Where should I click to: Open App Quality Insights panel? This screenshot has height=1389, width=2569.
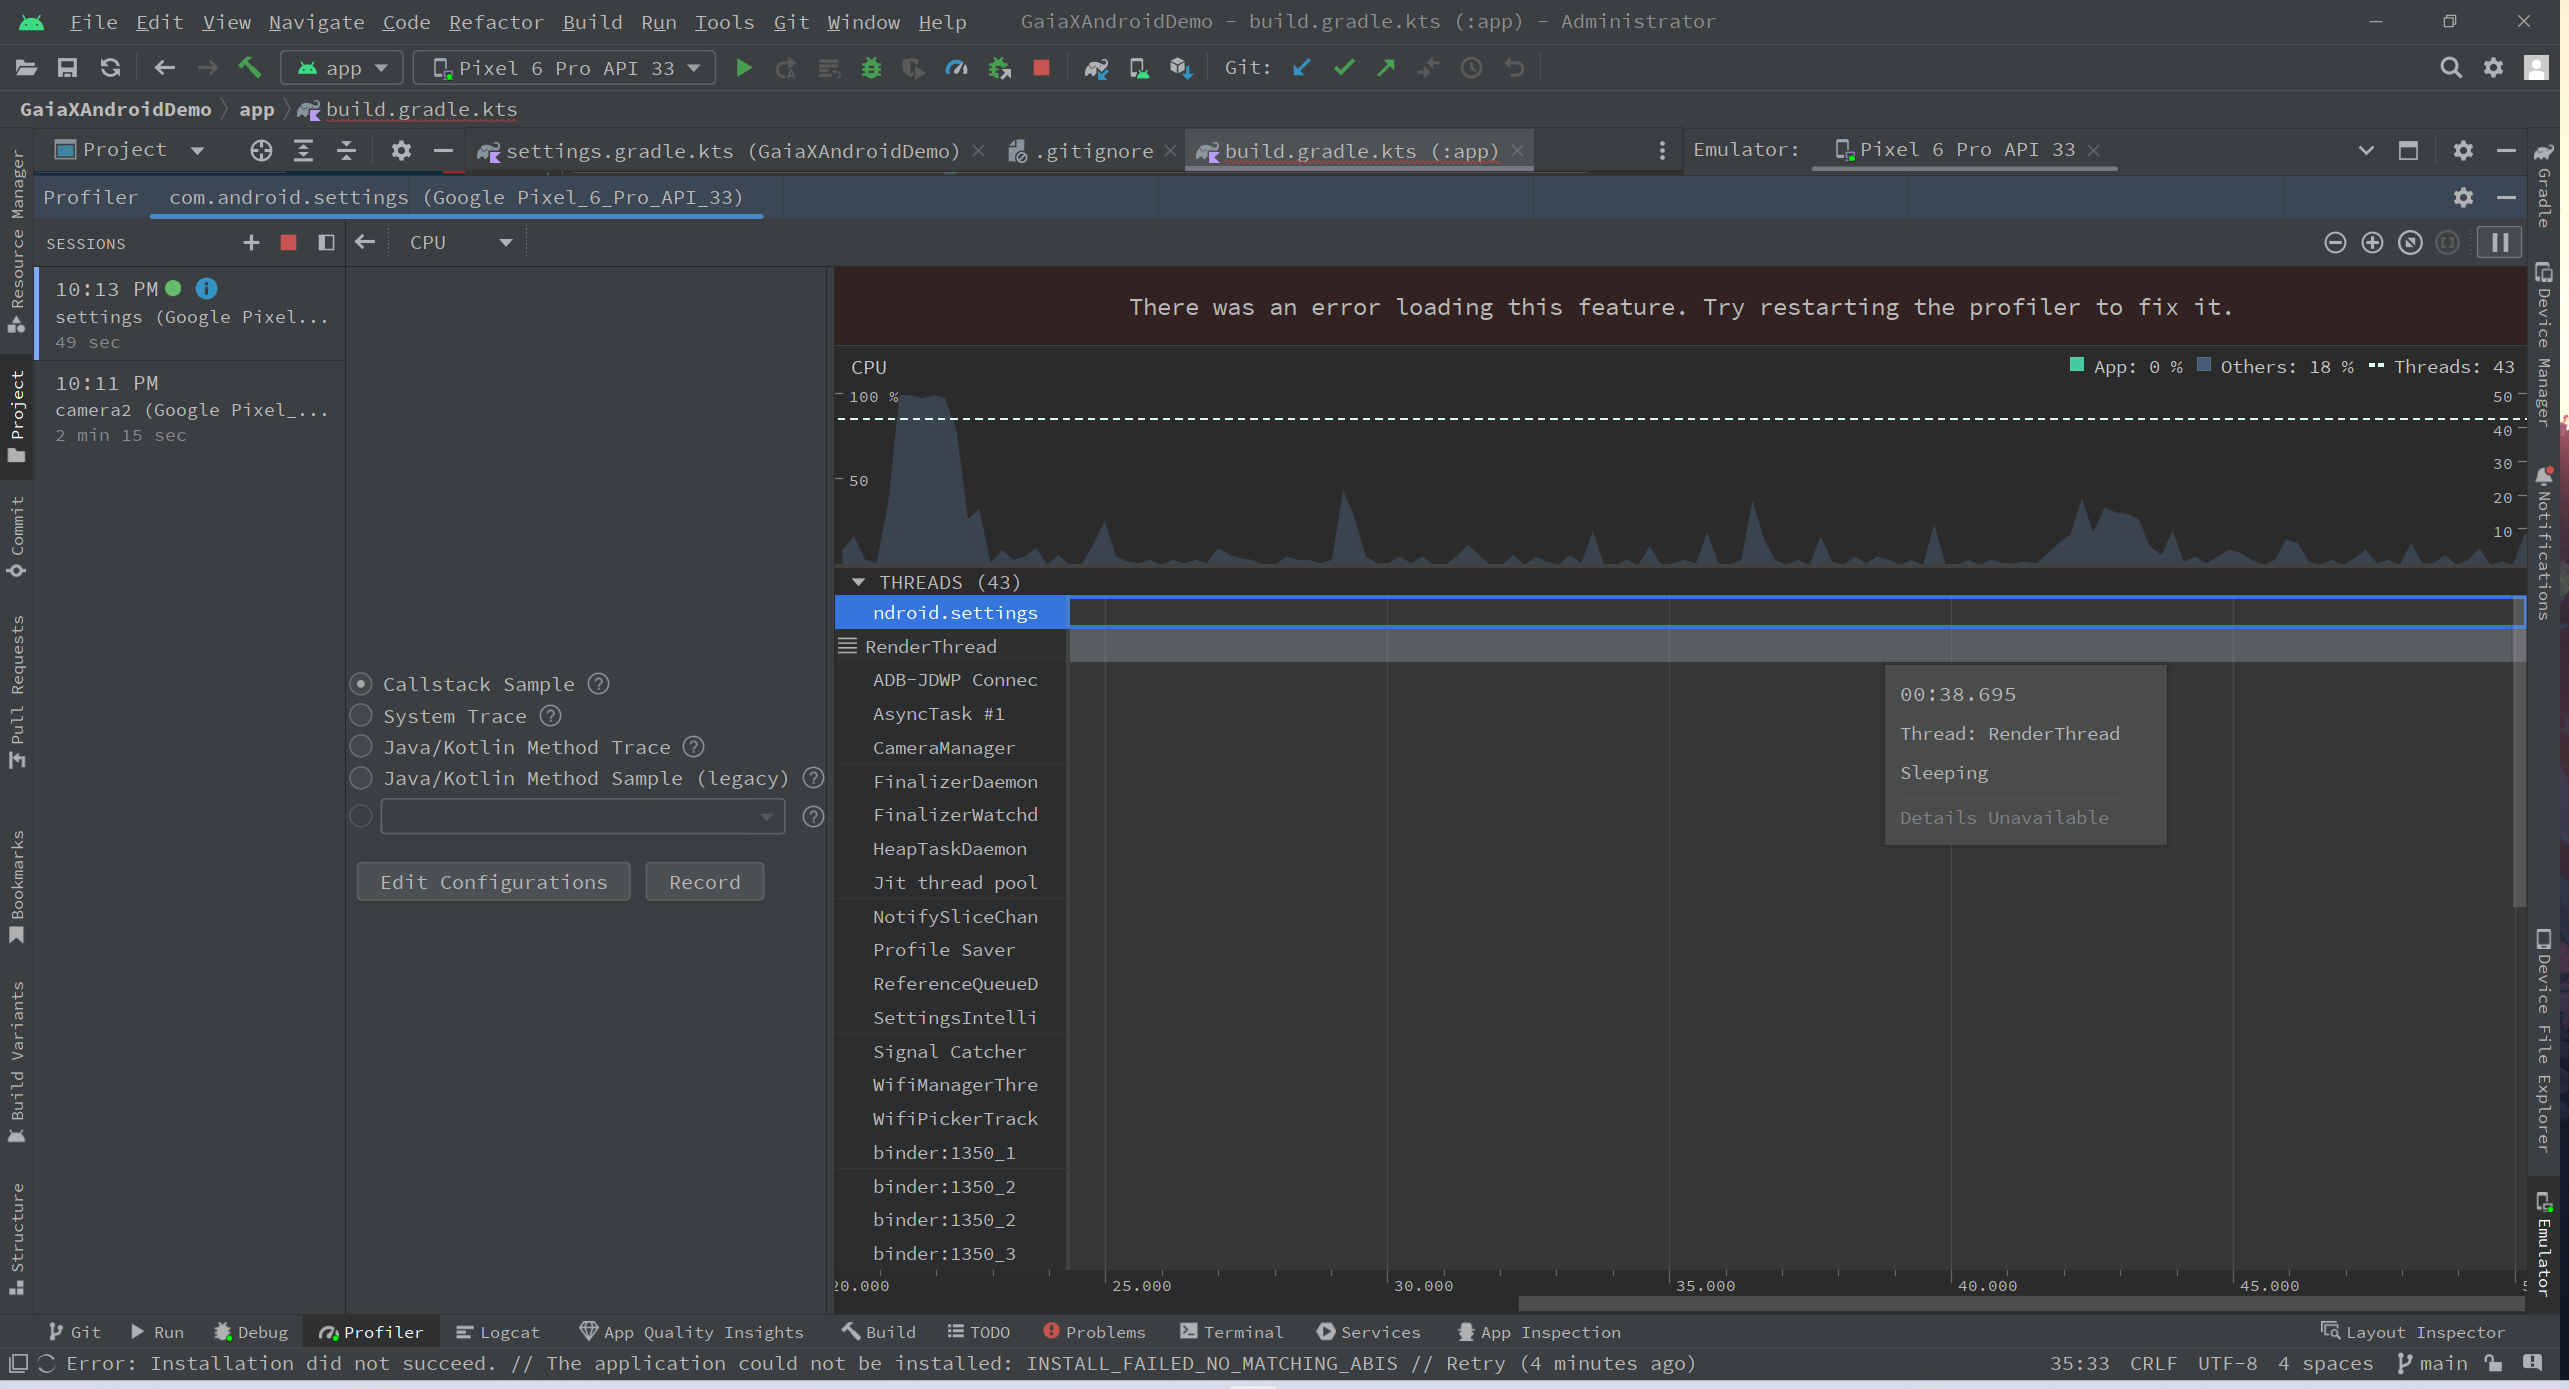[x=692, y=1332]
